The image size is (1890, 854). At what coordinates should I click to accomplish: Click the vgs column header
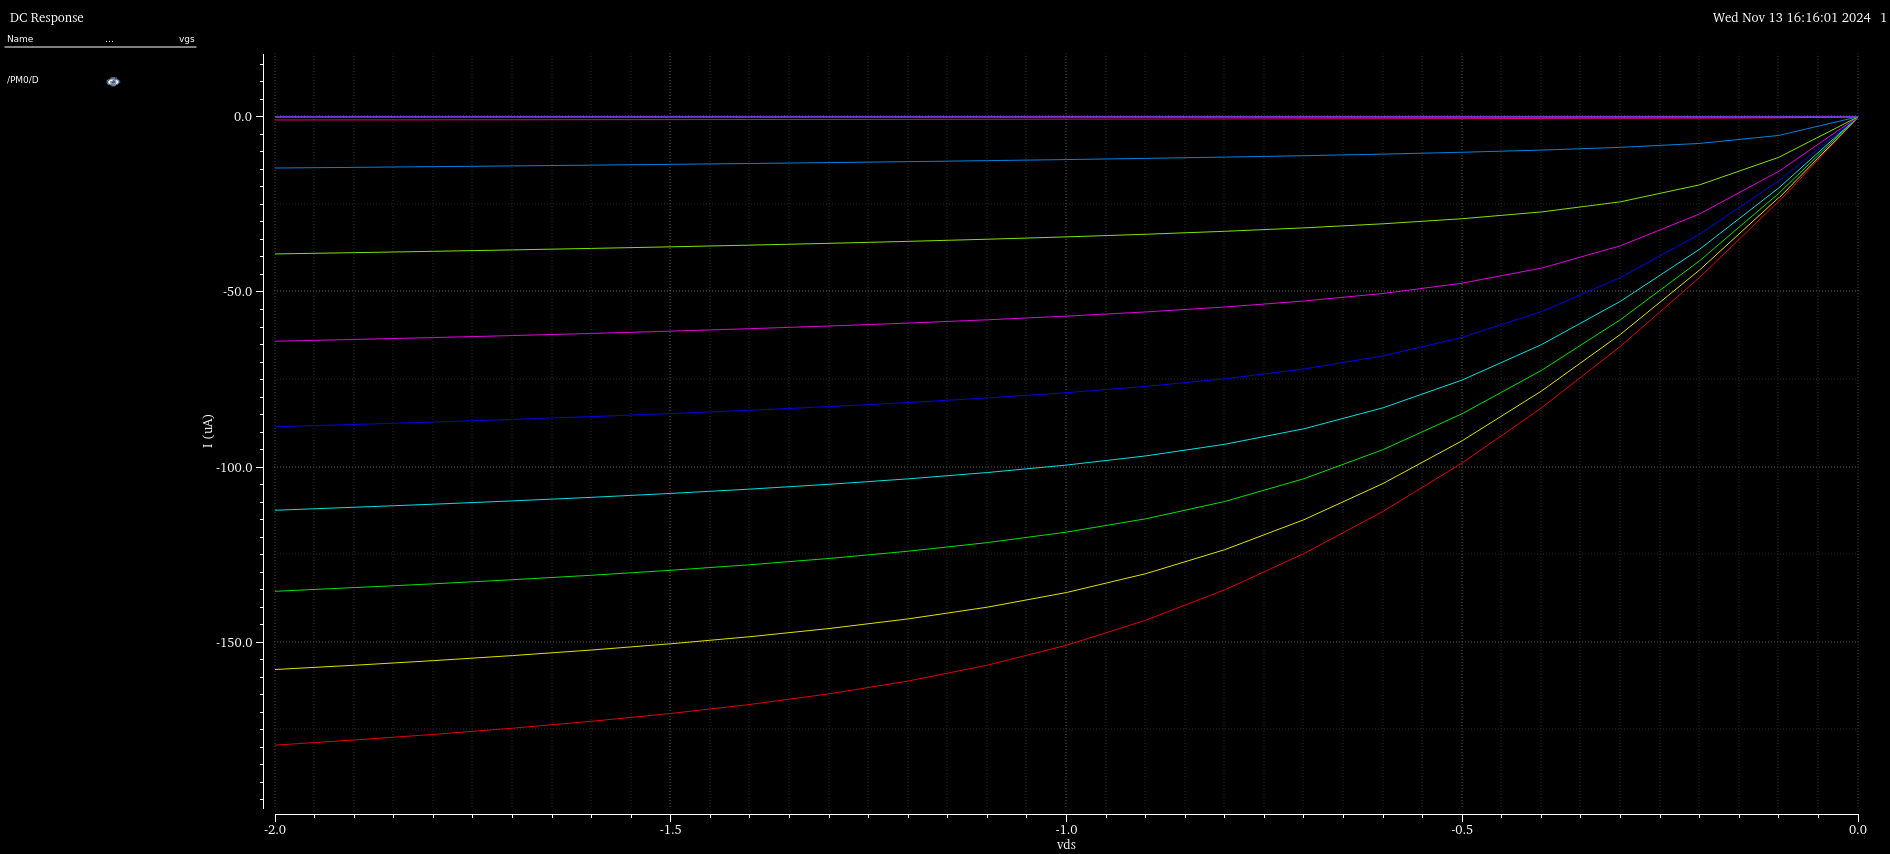186,39
